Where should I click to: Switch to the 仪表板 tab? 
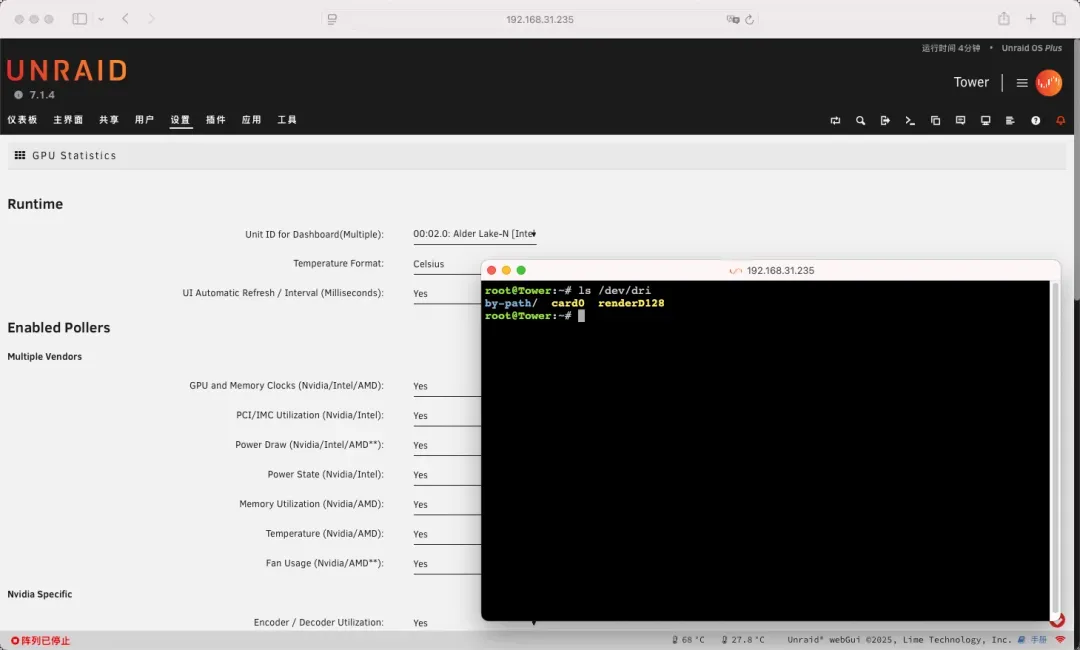(x=22, y=120)
